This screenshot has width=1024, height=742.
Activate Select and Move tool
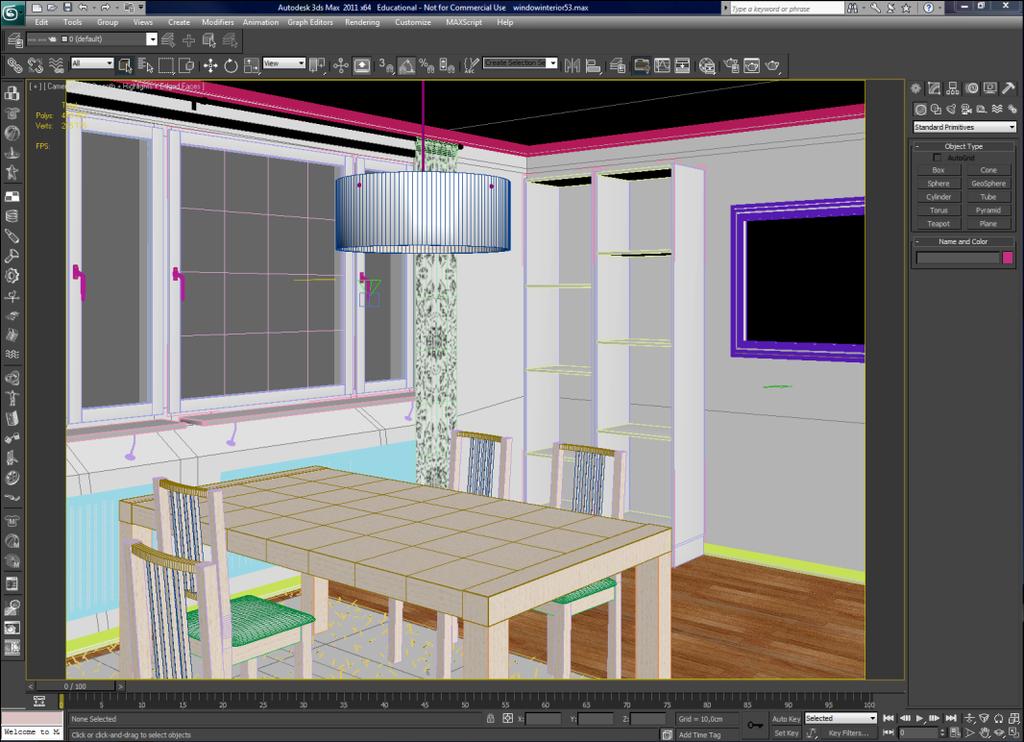tap(210, 65)
